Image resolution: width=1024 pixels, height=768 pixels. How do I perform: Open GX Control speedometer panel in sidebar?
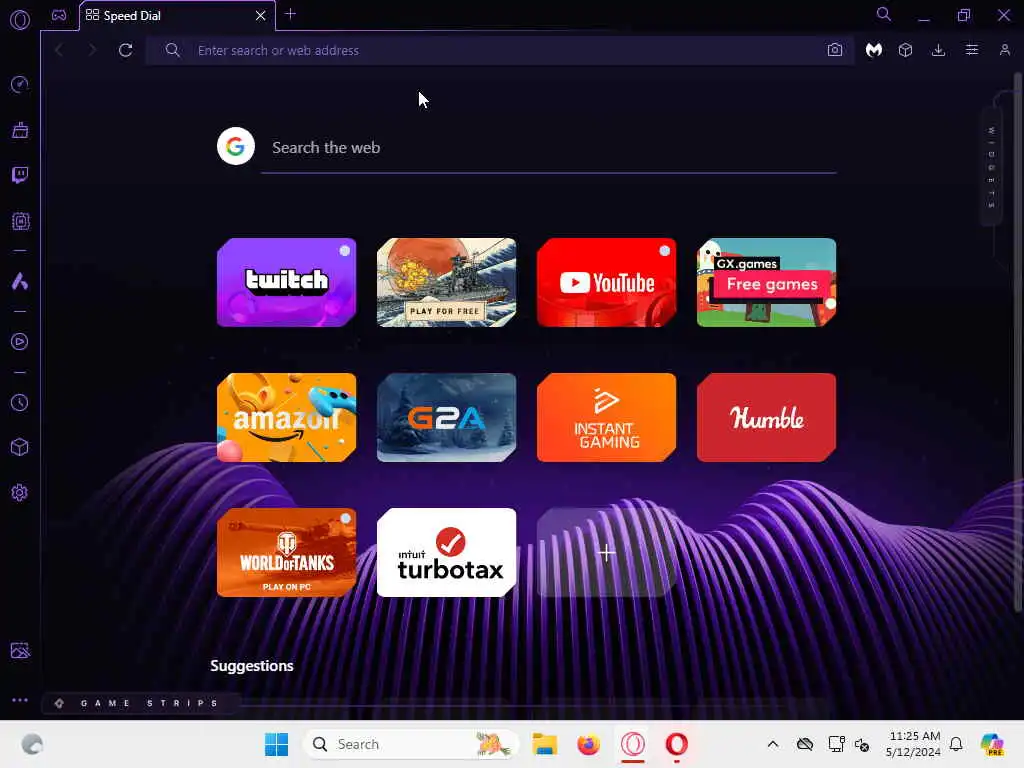(x=20, y=84)
